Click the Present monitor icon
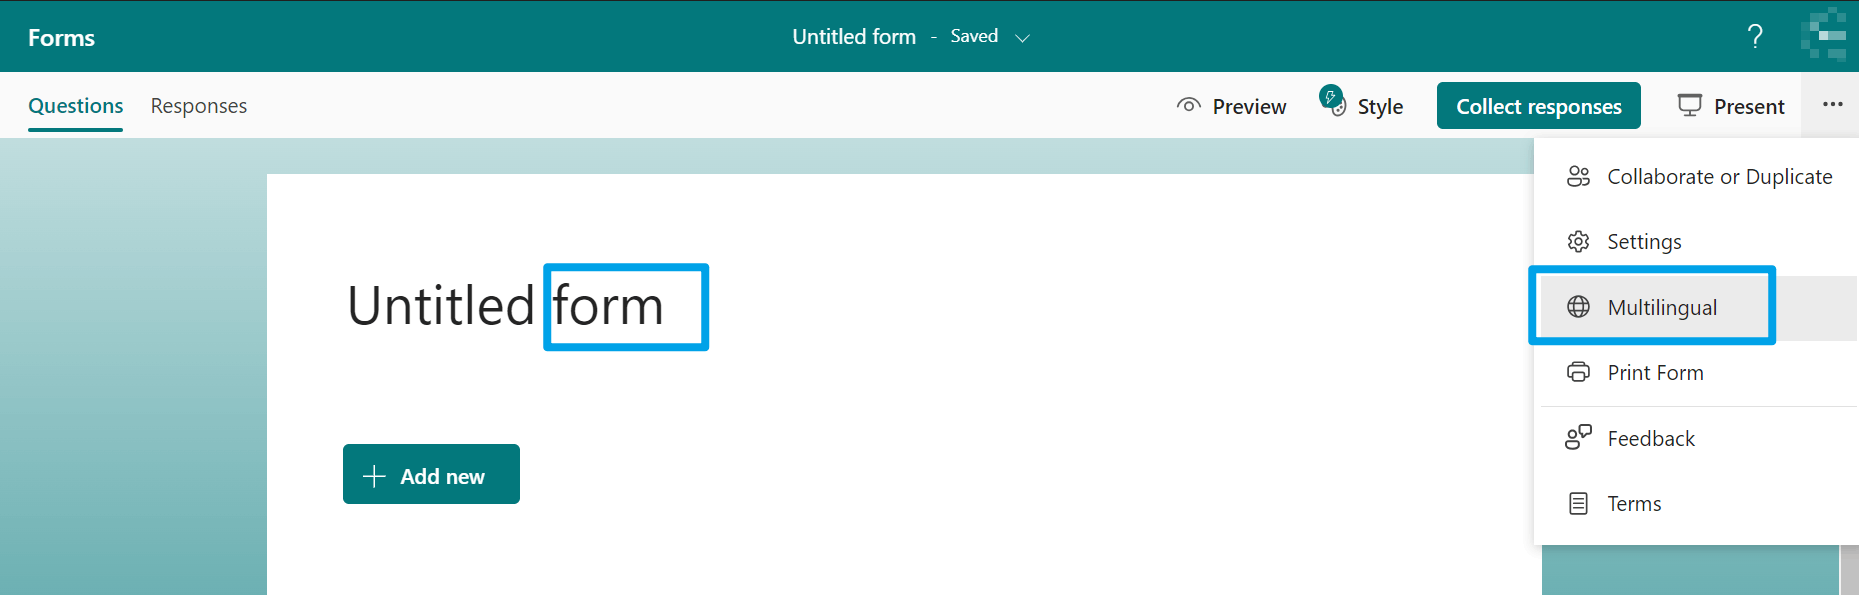The height and width of the screenshot is (595, 1859). (1690, 105)
